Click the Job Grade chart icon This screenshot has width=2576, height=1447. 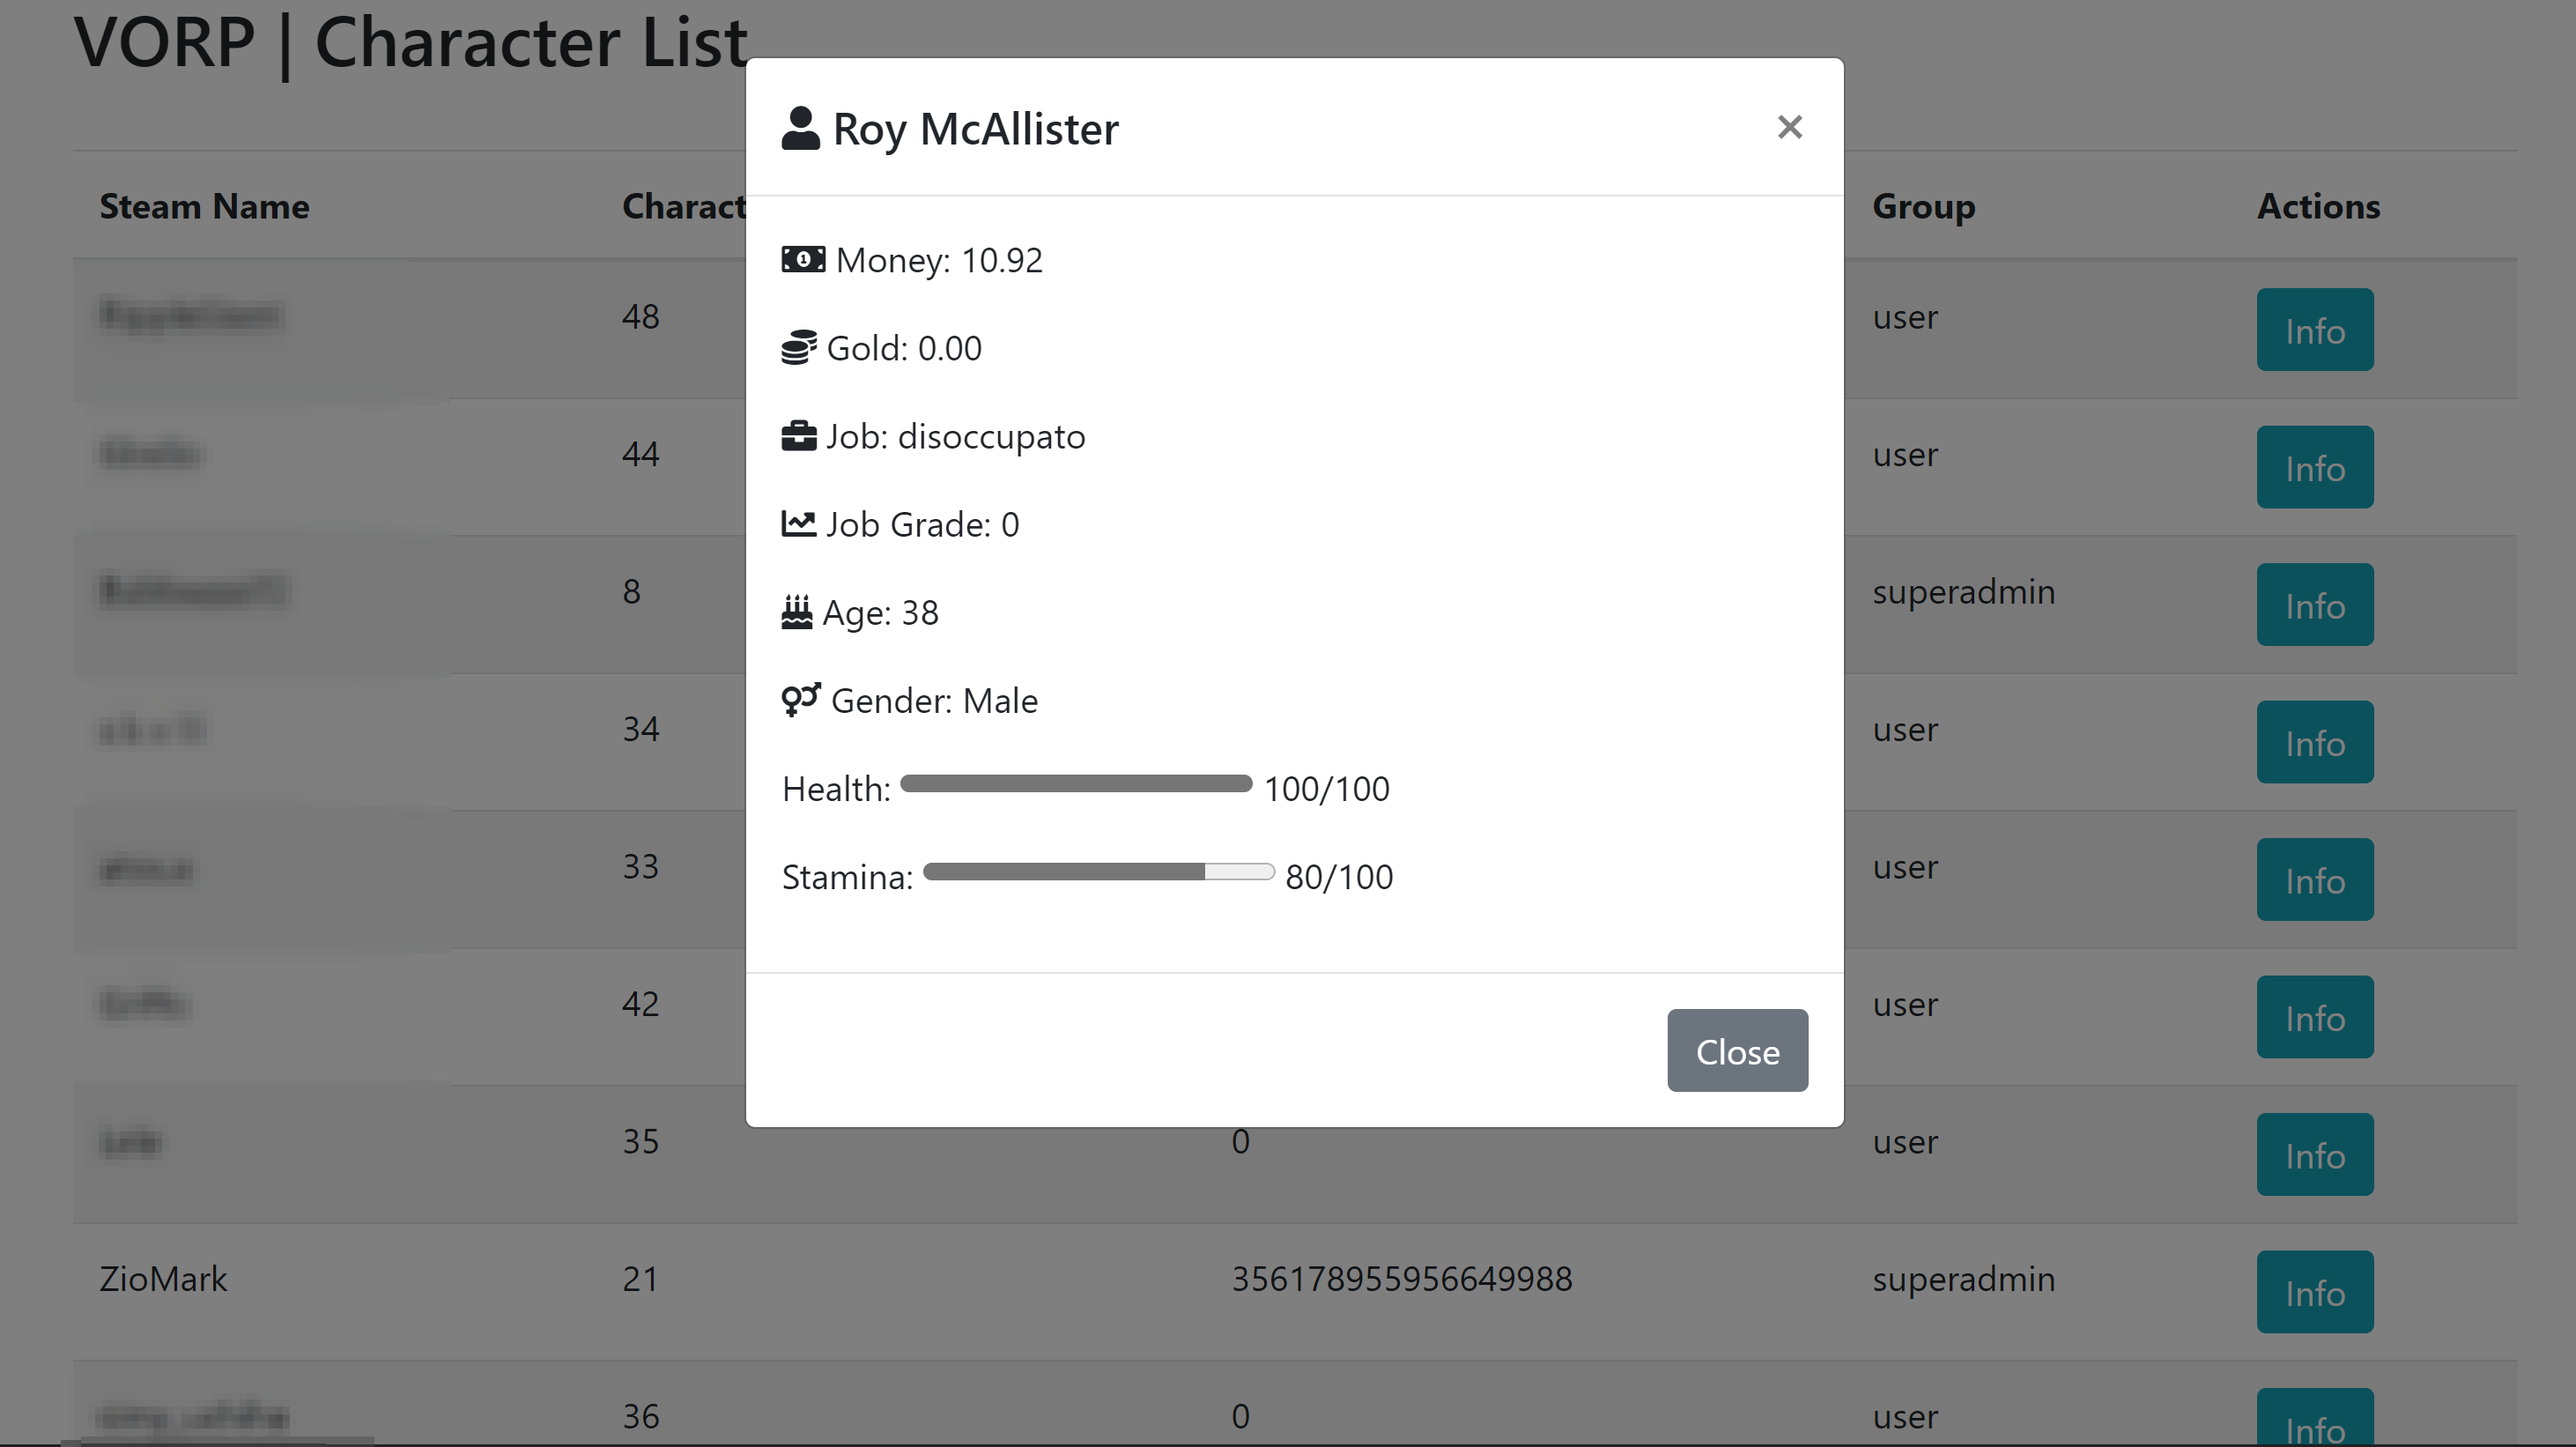point(798,523)
